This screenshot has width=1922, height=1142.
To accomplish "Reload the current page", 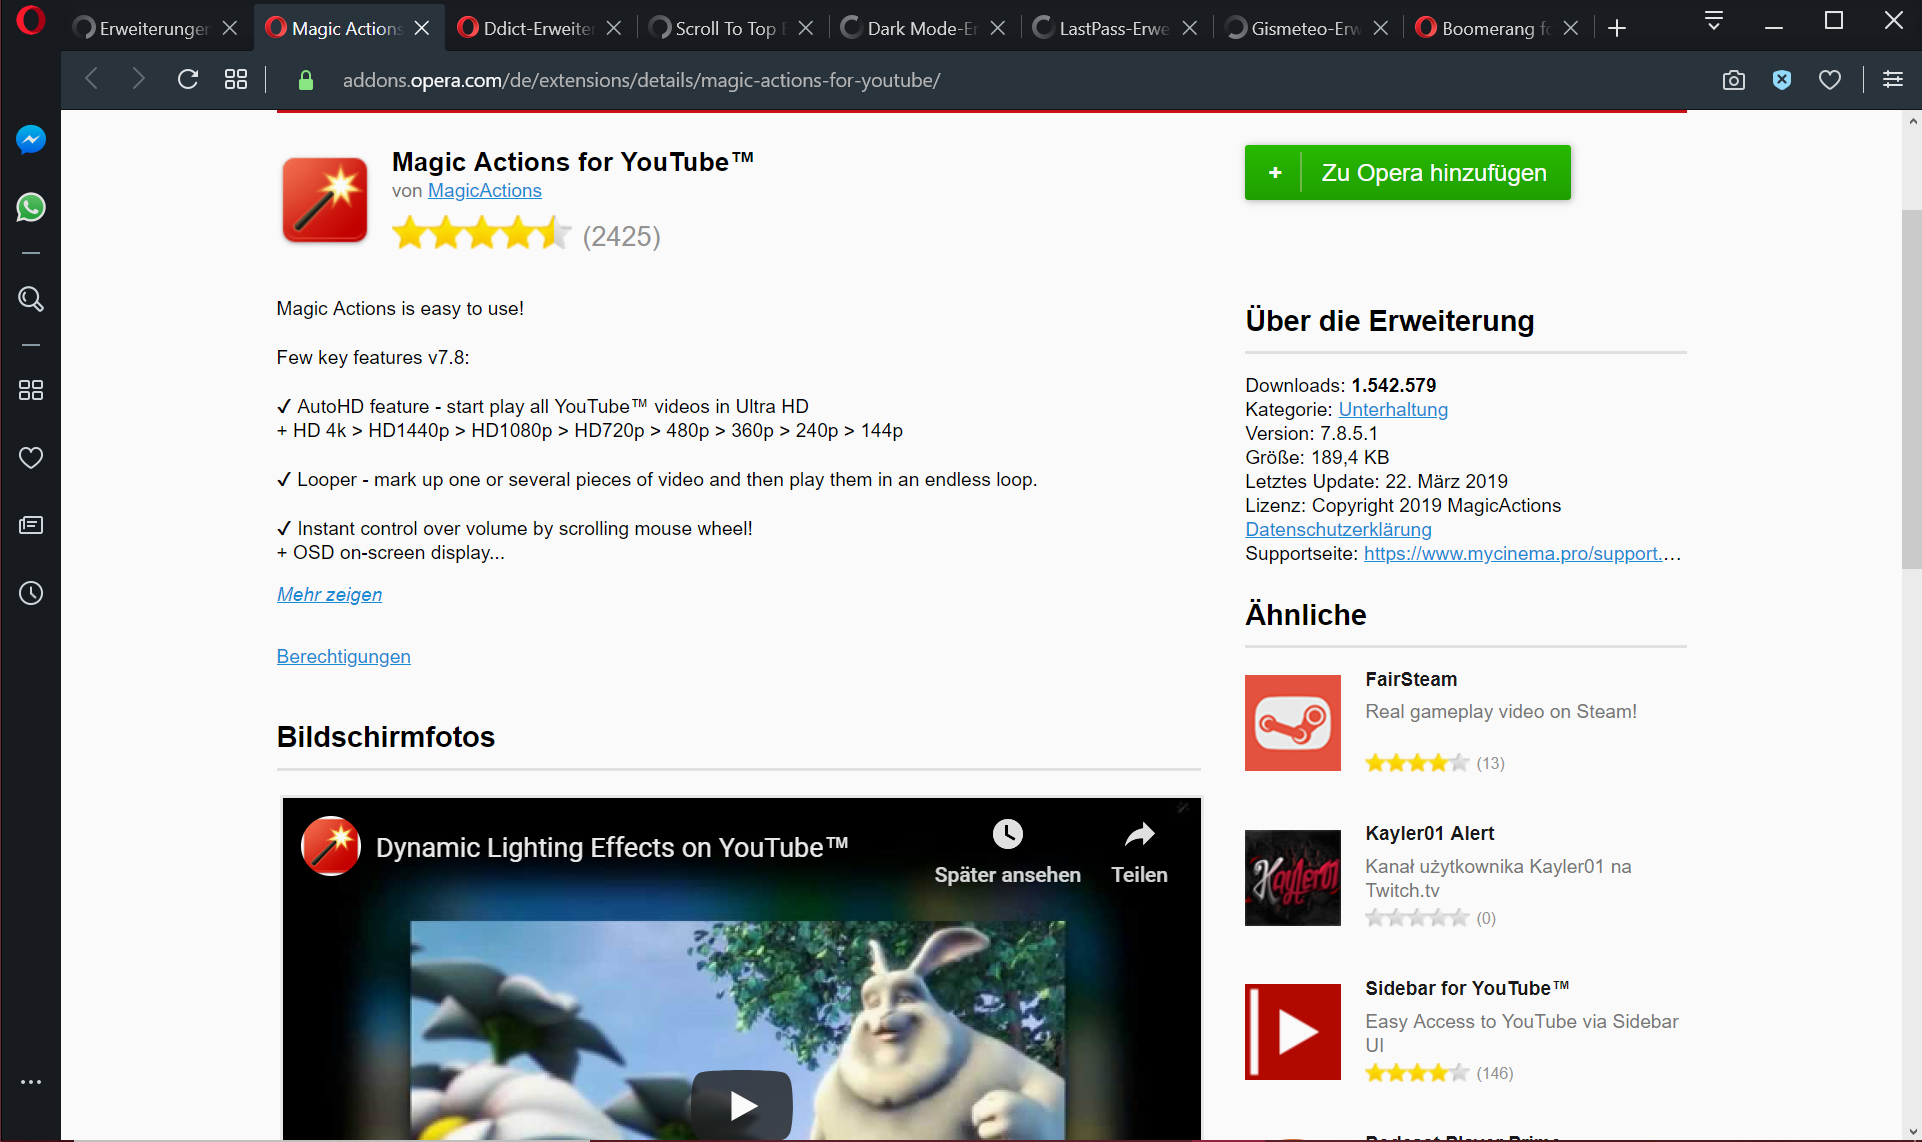I will [x=188, y=80].
